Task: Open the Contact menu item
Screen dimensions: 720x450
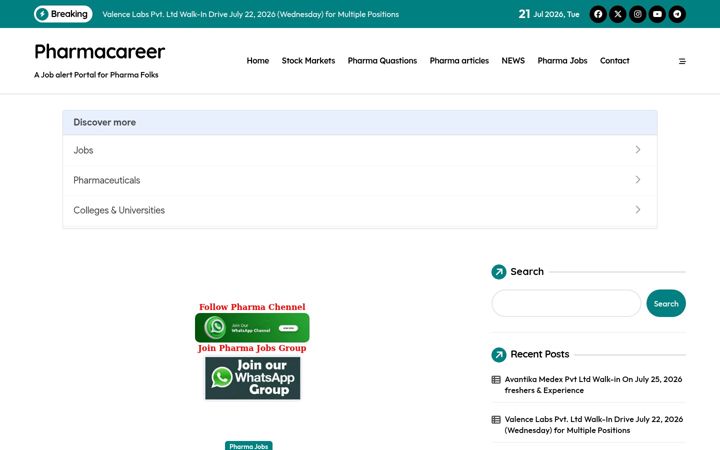Action: click(614, 61)
